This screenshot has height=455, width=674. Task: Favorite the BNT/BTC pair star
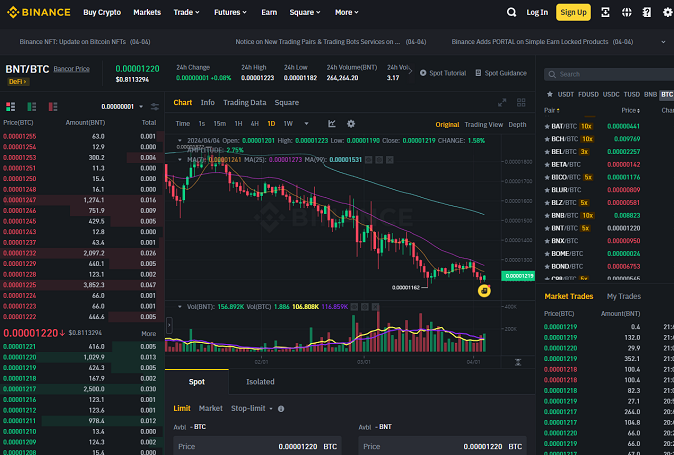547,228
